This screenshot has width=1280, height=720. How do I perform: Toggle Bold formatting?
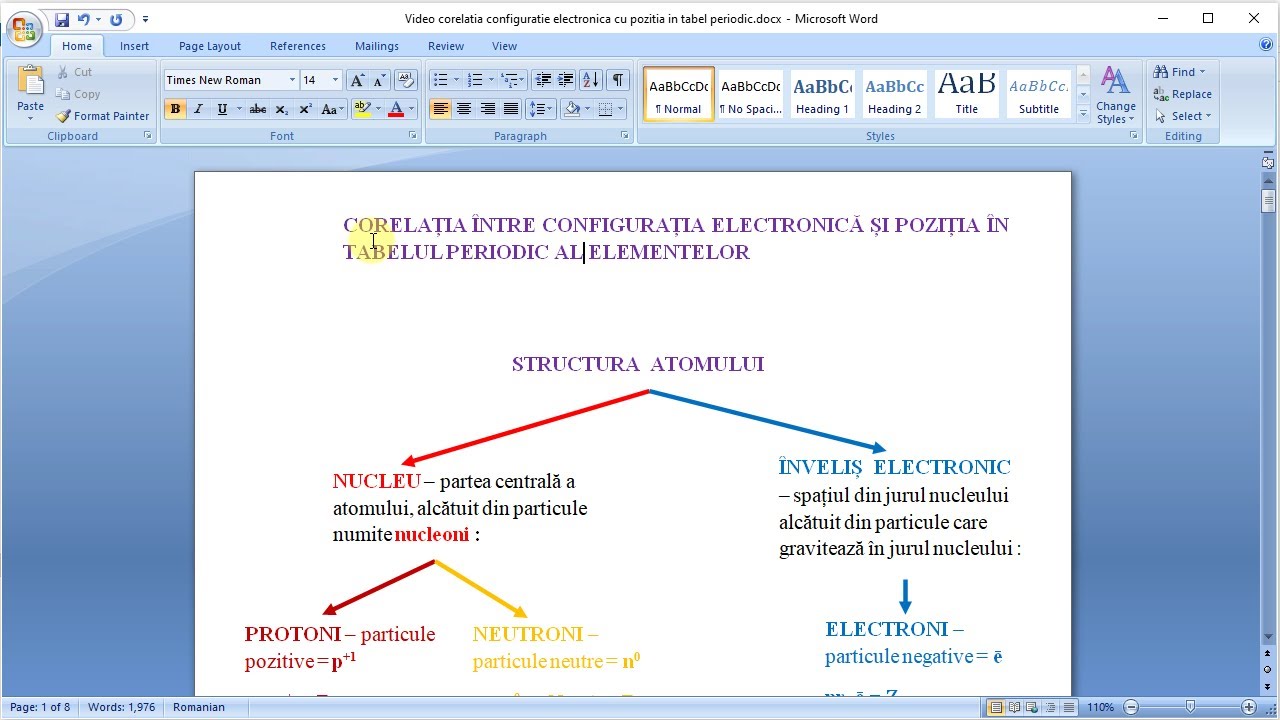(176, 109)
